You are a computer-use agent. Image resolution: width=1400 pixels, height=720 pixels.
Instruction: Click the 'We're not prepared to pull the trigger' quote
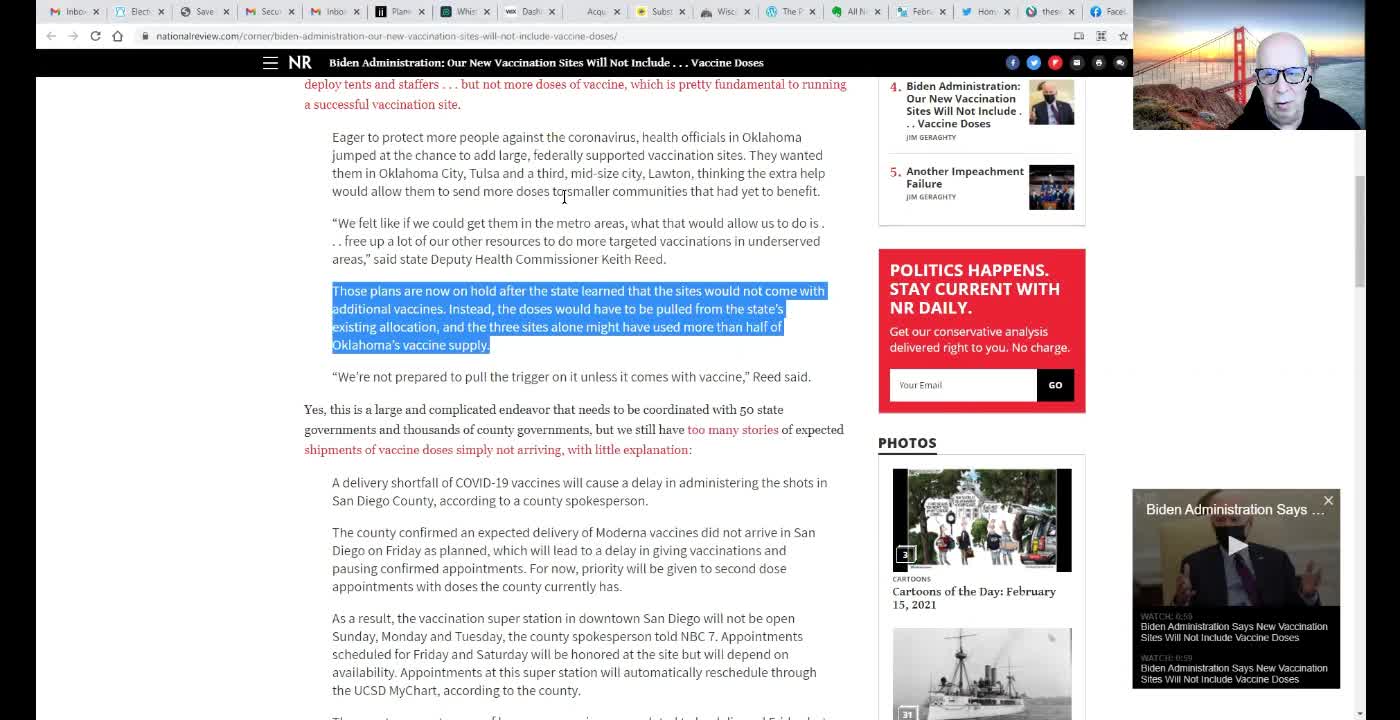click(x=571, y=377)
